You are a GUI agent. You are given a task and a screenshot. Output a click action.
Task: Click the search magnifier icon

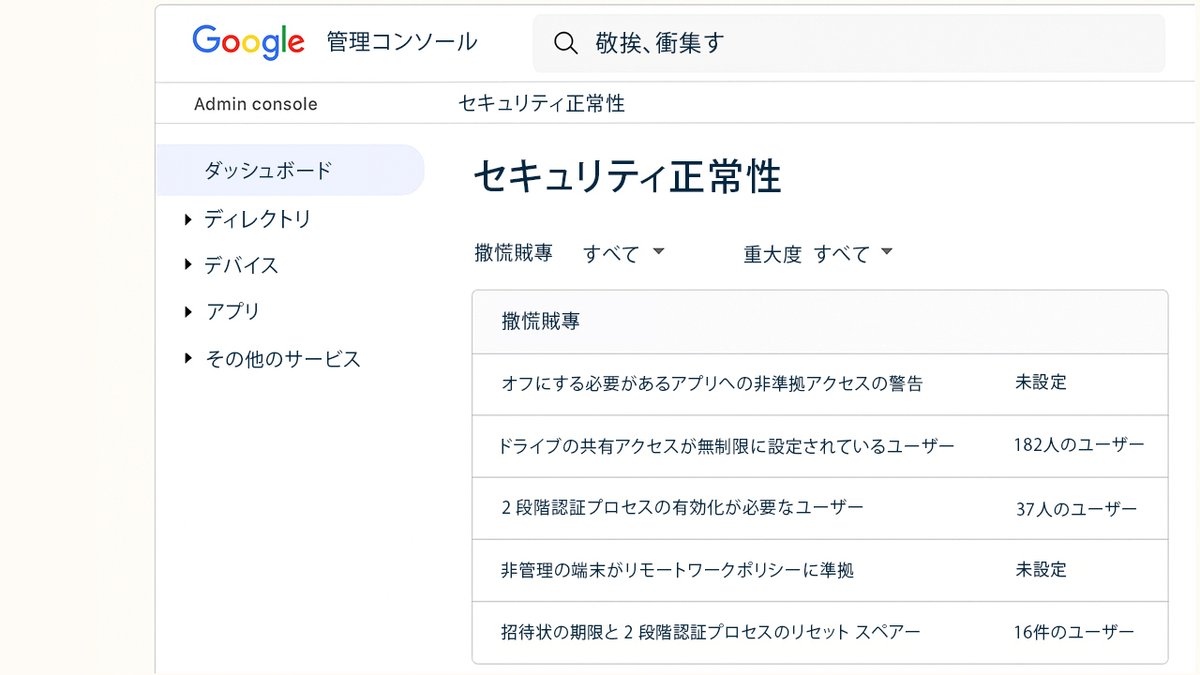566,43
